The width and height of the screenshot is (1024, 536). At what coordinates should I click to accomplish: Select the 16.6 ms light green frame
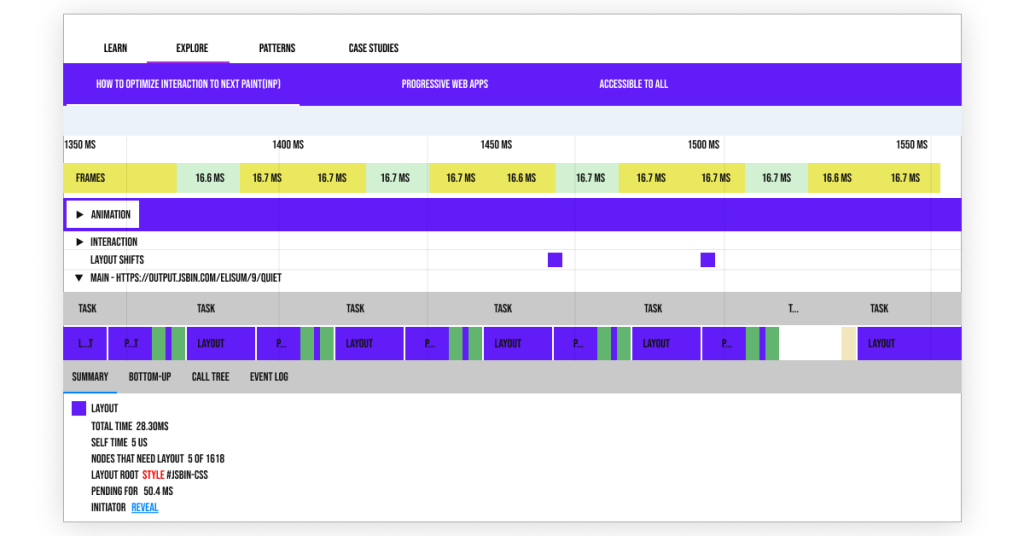pyautogui.click(x=209, y=178)
